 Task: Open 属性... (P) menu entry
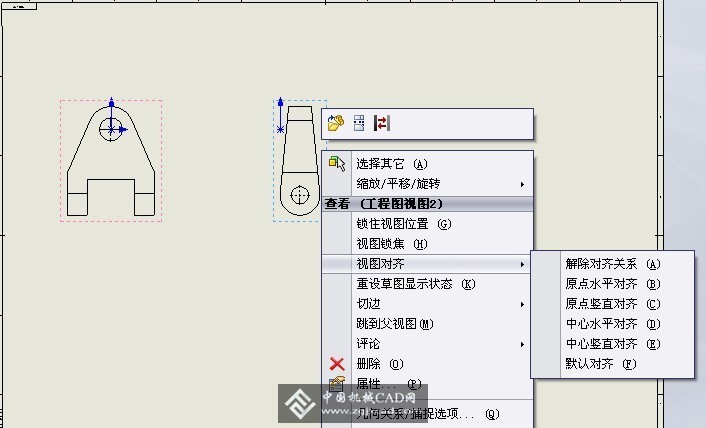point(428,383)
